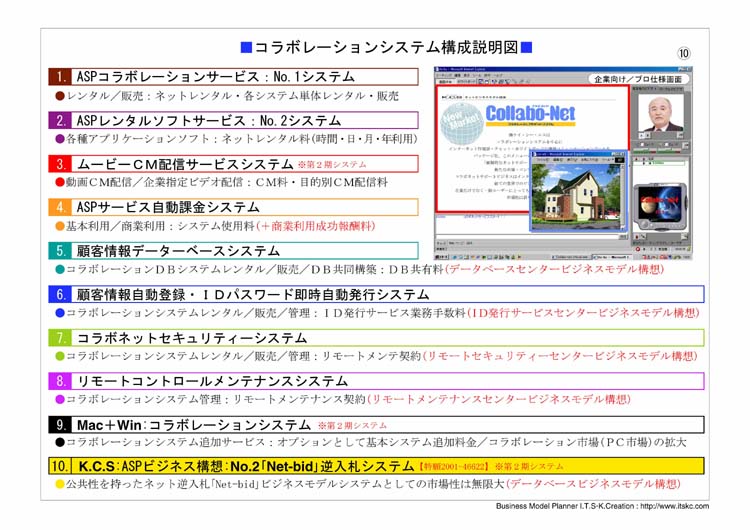This screenshot has height=530, width=750.
Task: Select the ASPコラボレーションサービス heading
Action: point(215,77)
